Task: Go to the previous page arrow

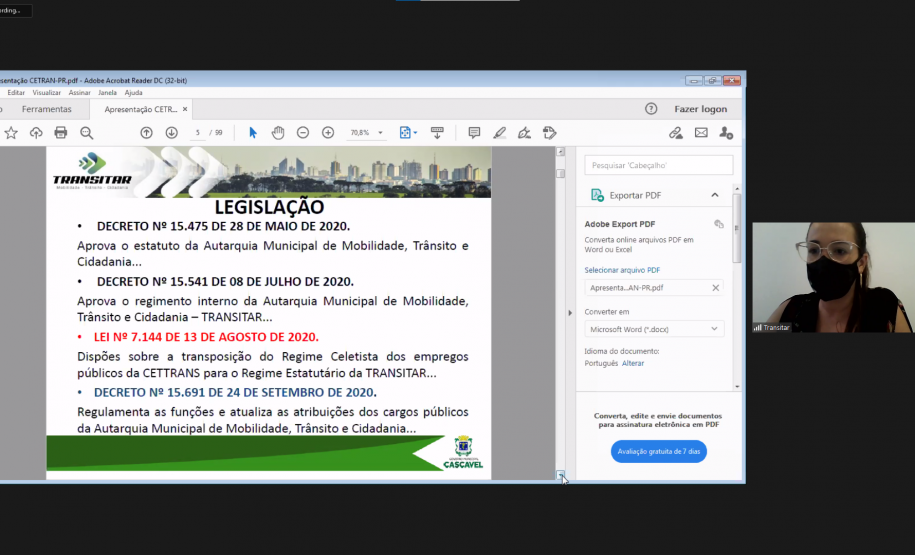Action: coord(146,133)
